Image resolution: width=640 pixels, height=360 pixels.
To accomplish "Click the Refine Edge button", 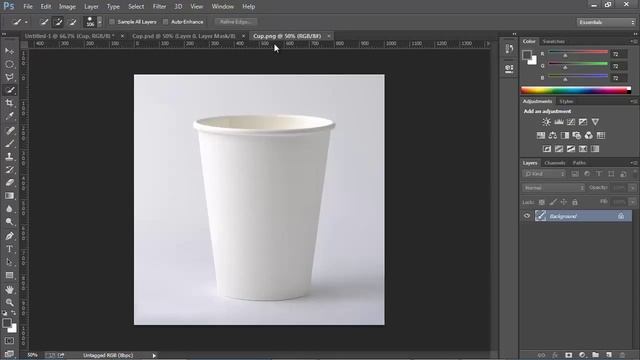I will pos(236,22).
